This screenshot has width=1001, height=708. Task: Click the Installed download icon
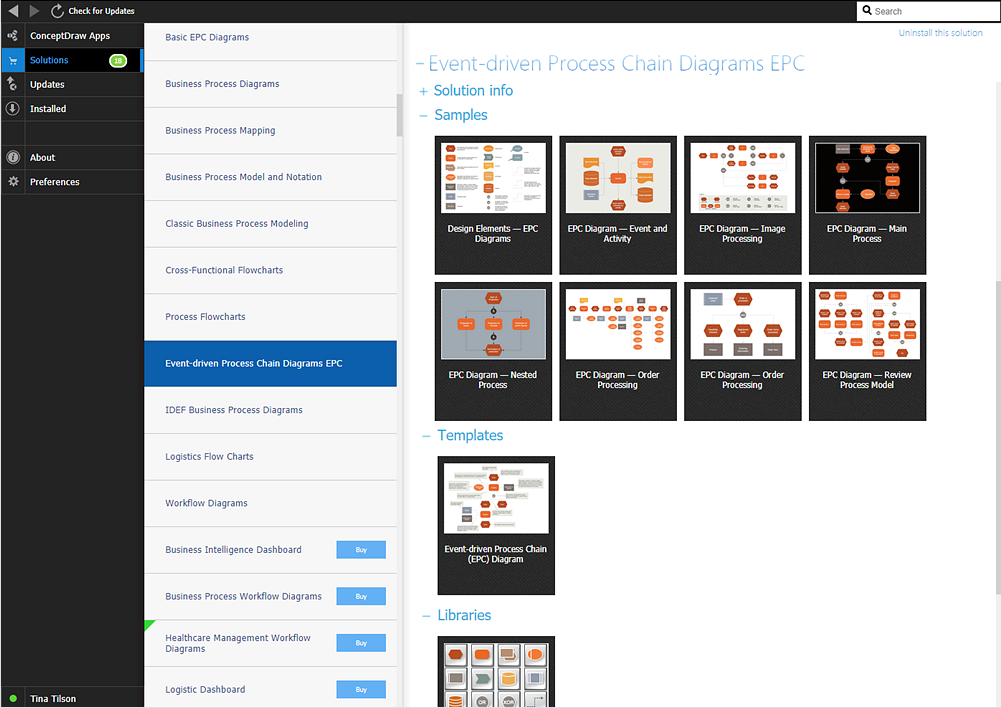coord(13,109)
